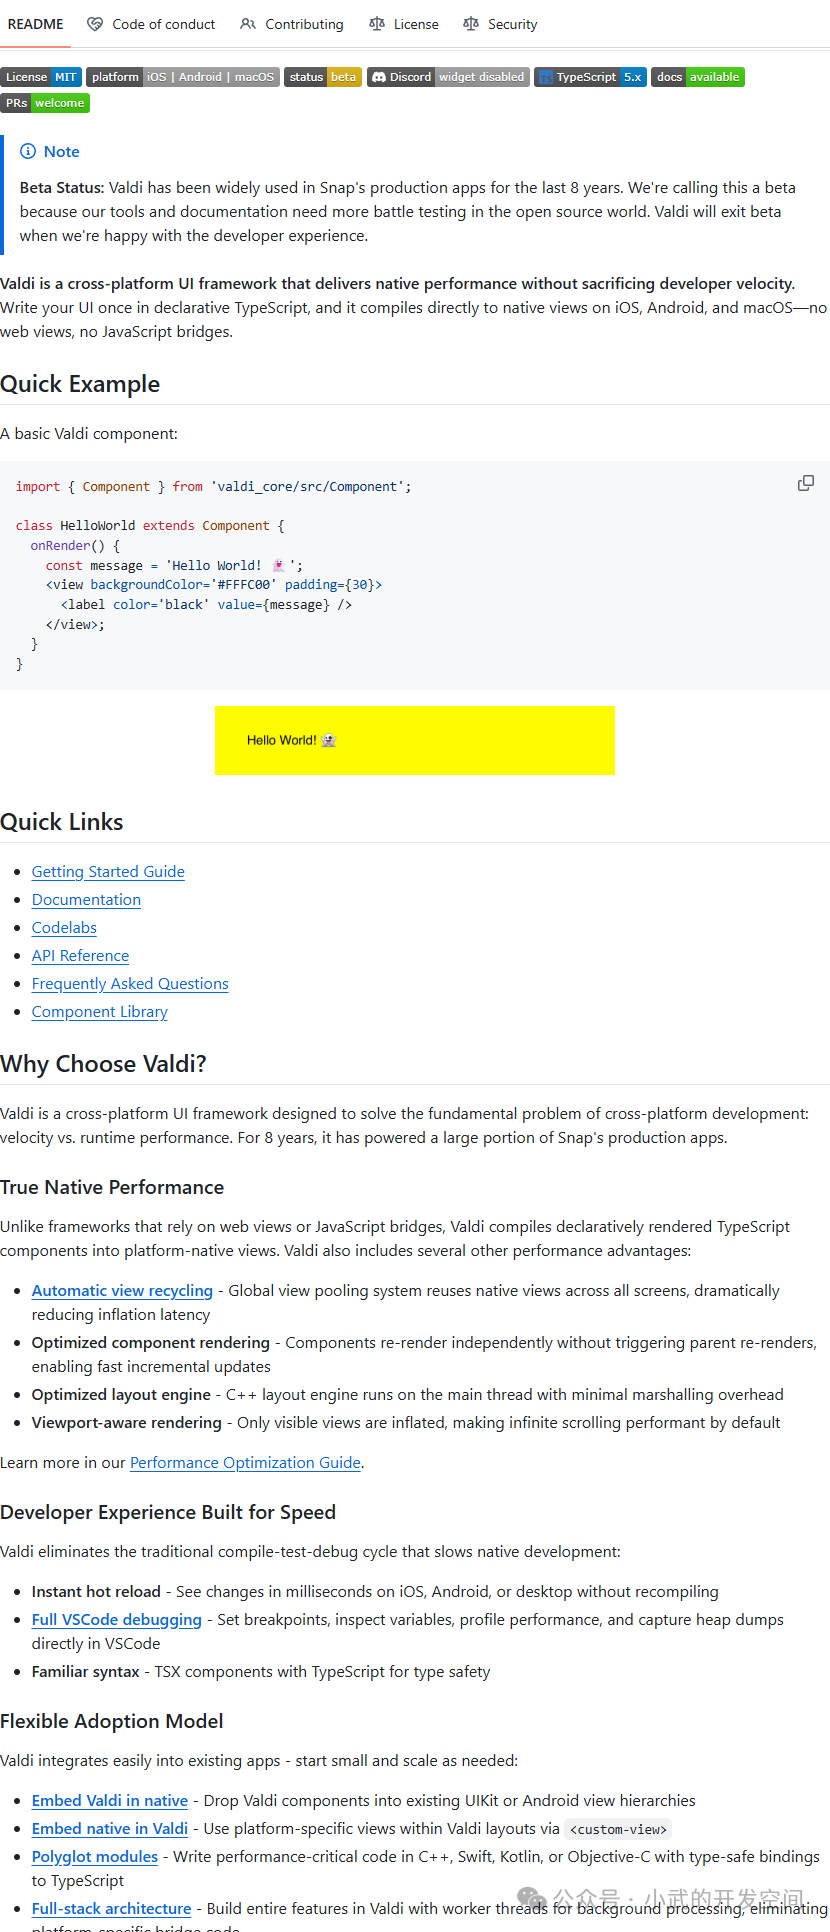
Task: Click the Security scale icon
Action: click(x=471, y=24)
